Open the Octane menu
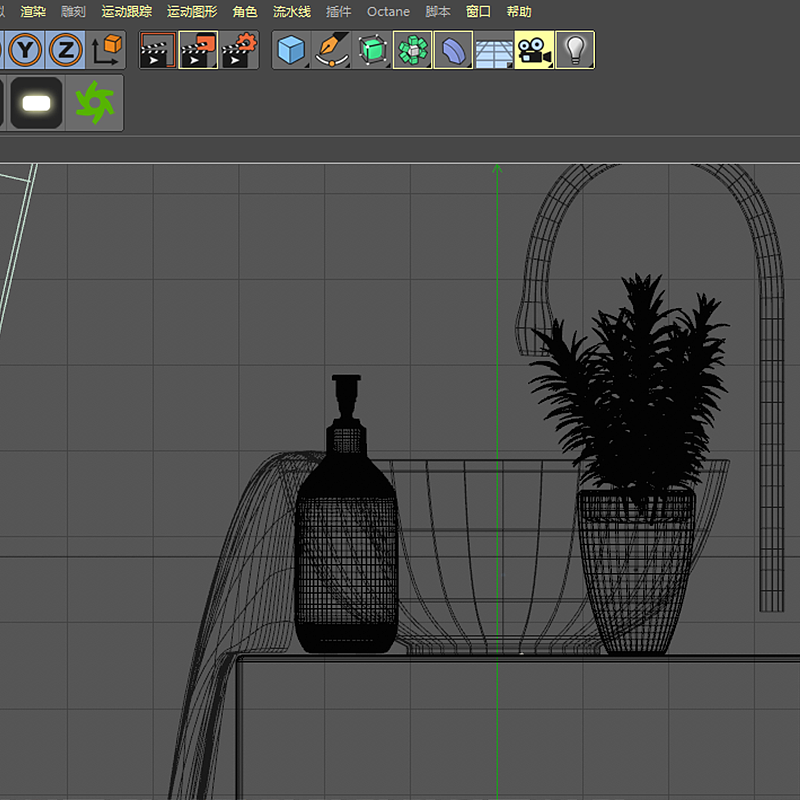This screenshot has height=800, width=800. pos(388,11)
